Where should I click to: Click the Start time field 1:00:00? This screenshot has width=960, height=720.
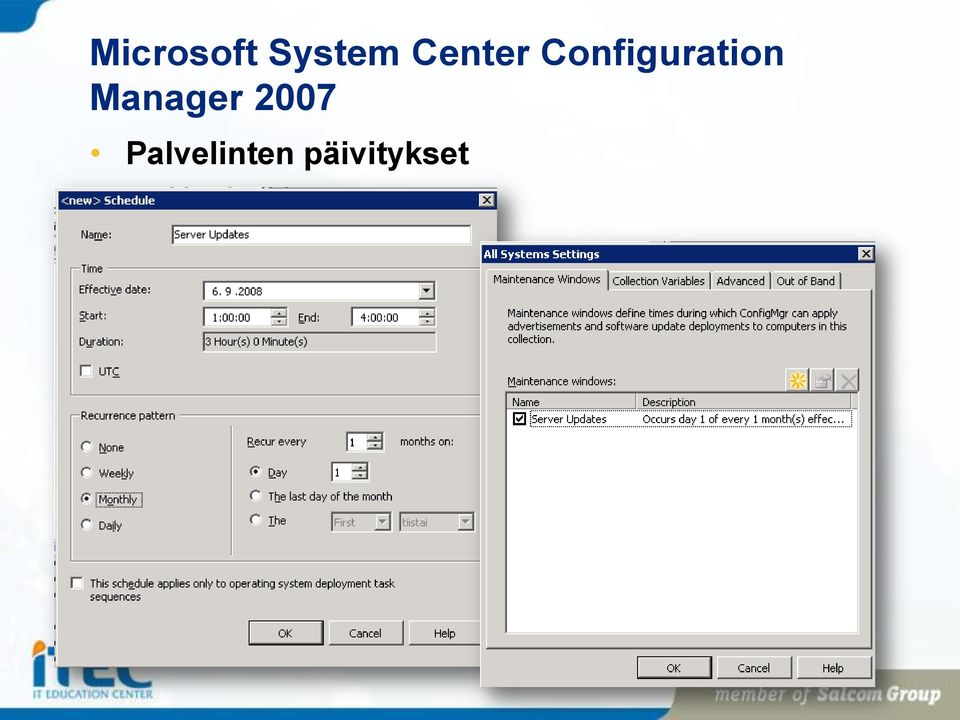[x=238, y=317]
